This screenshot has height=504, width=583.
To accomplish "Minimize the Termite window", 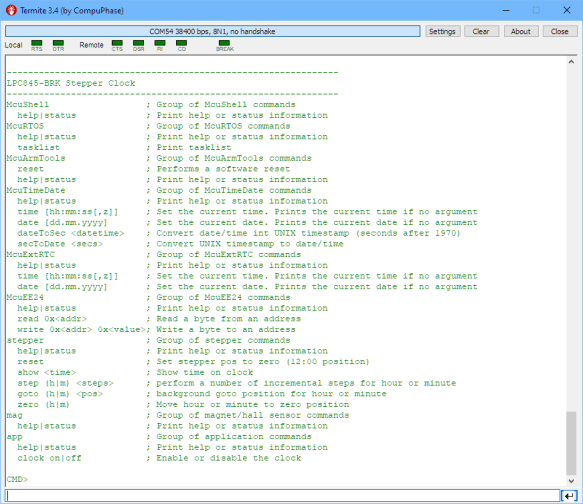I will pyautogui.click(x=506, y=10).
